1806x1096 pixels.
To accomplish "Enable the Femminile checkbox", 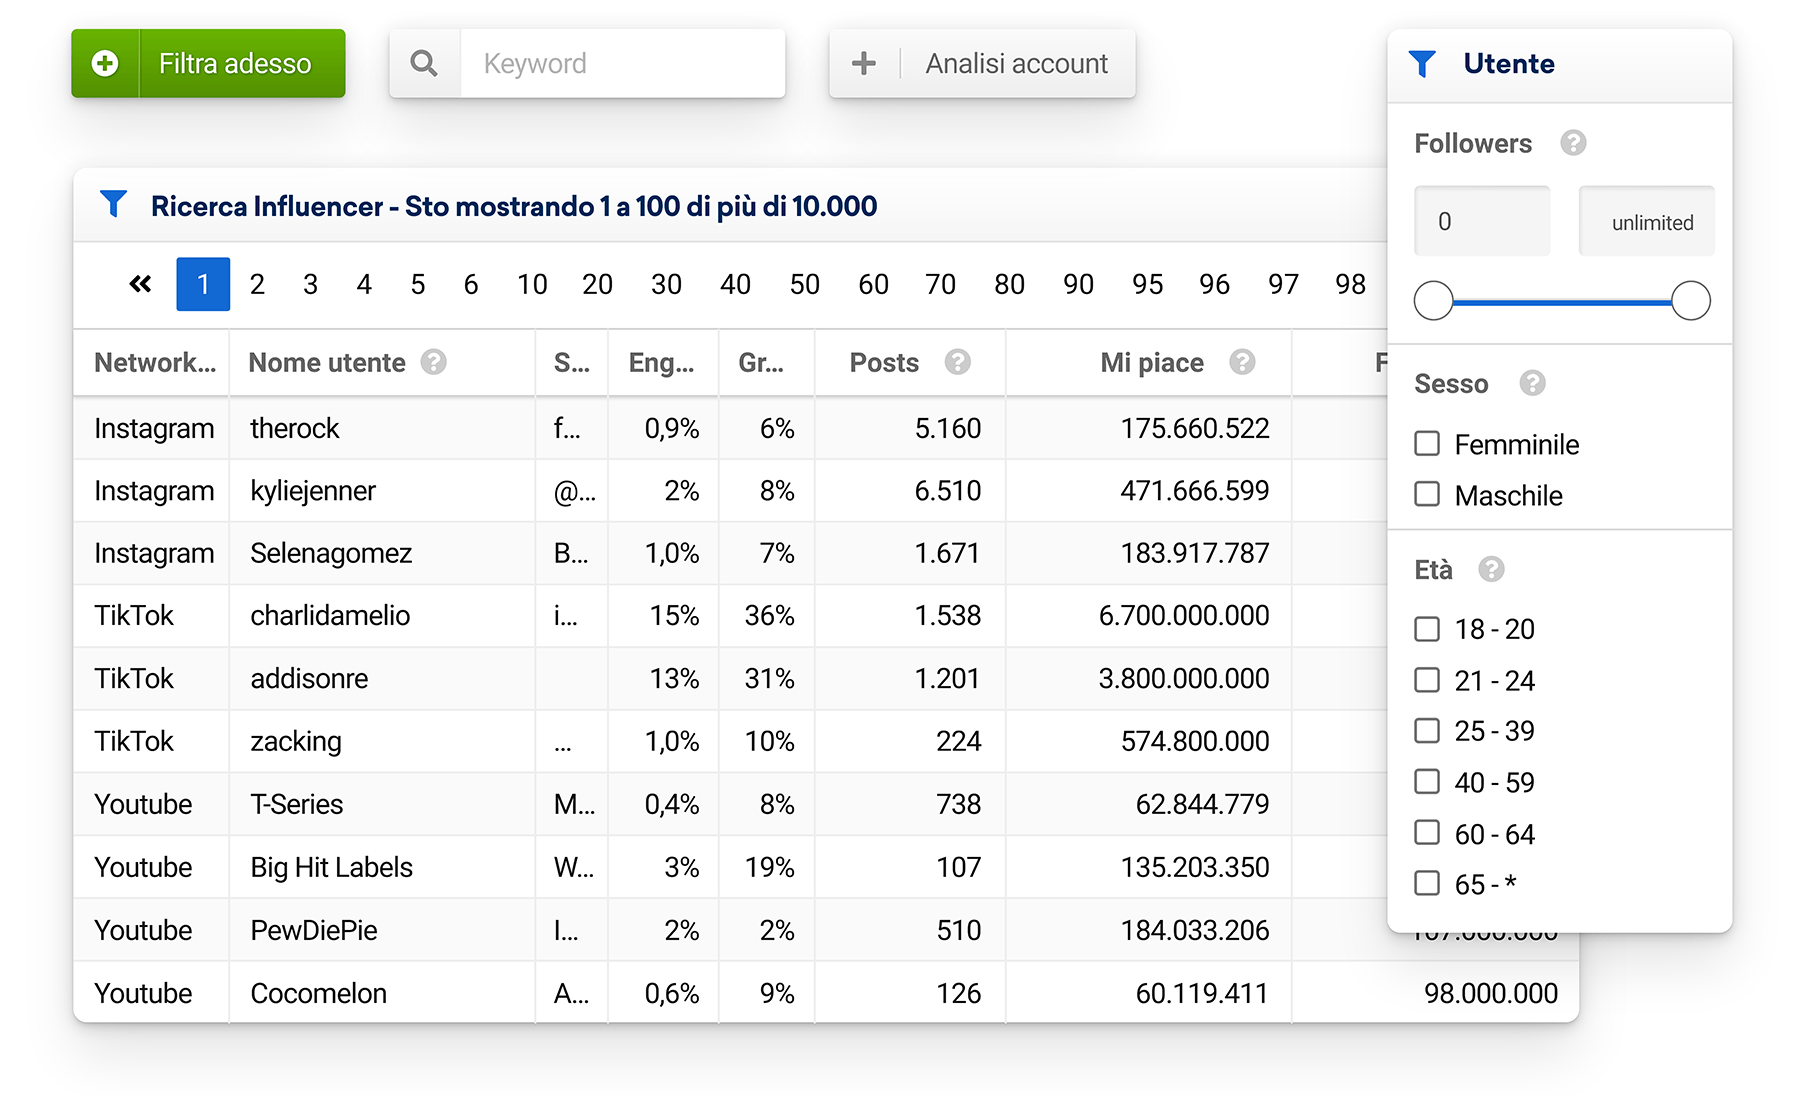I will [1427, 444].
